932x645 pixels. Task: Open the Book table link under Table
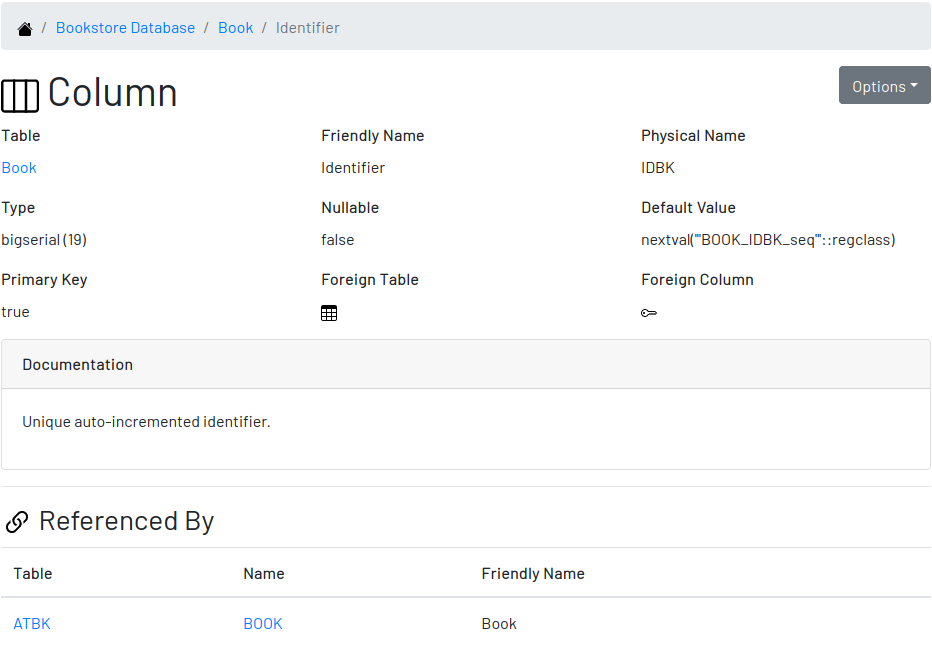[x=19, y=168]
